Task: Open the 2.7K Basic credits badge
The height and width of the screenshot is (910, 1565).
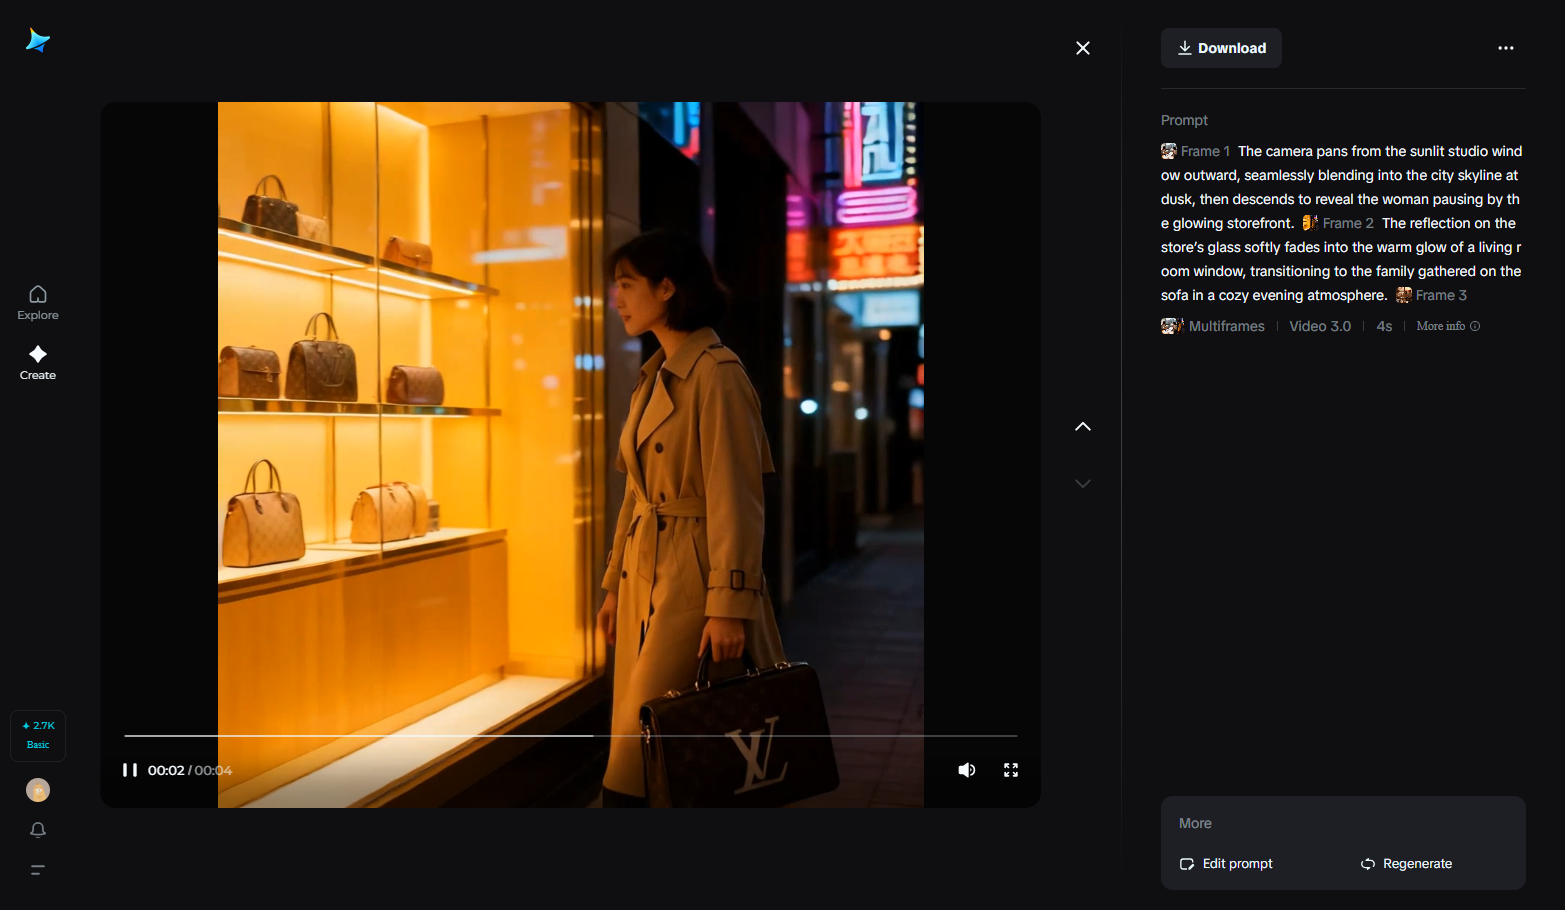Action: click(37, 735)
